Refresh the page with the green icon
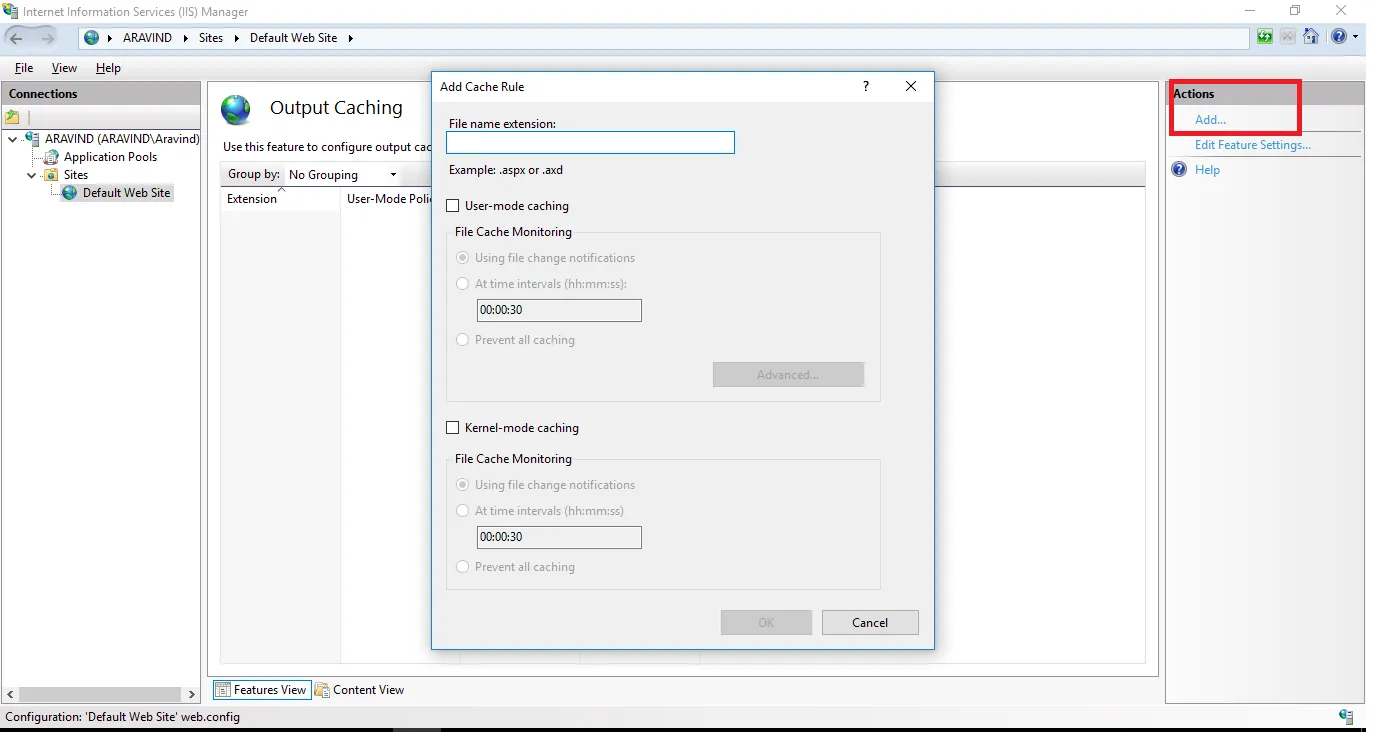1384x732 pixels. [x=1265, y=37]
